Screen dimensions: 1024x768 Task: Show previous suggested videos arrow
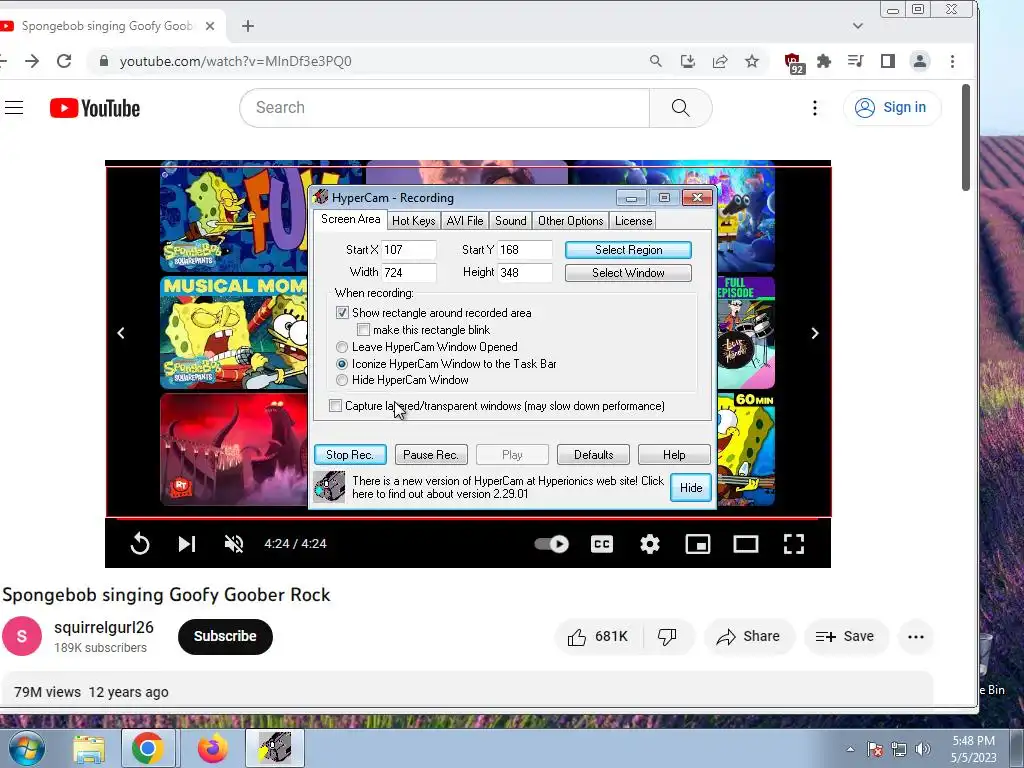tap(121, 333)
